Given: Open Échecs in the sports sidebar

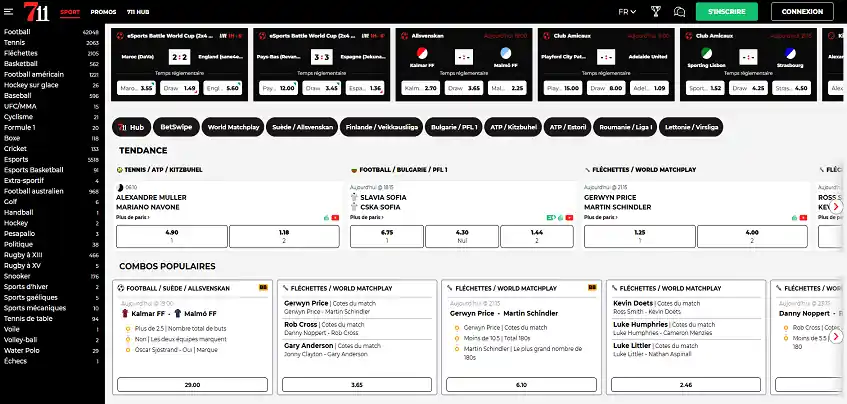Looking at the screenshot, I should 51,361.
